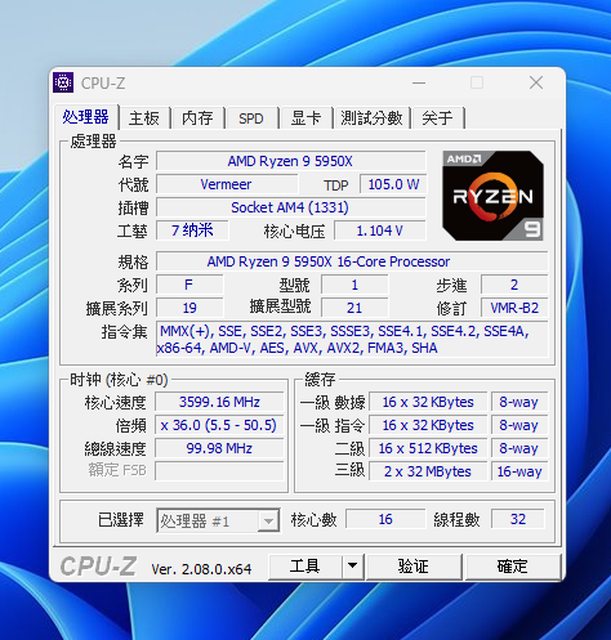The width and height of the screenshot is (611, 640).
Task: Click the TDP value 105.0 W
Action: (393, 184)
